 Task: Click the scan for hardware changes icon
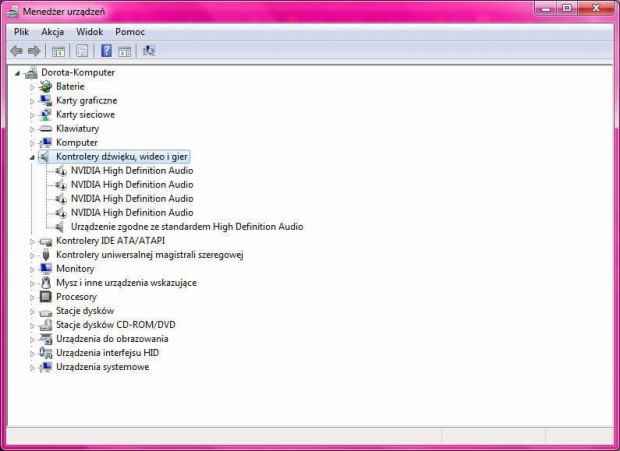[x=149, y=51]
